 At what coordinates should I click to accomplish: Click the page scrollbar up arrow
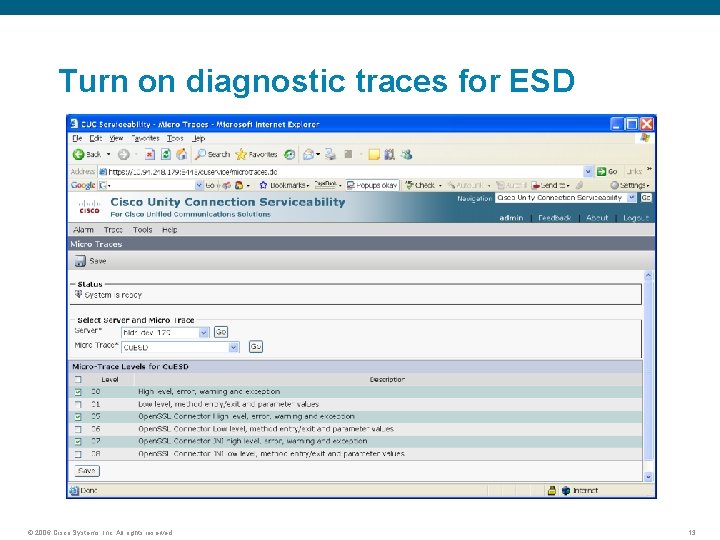[x=648, y=276]
